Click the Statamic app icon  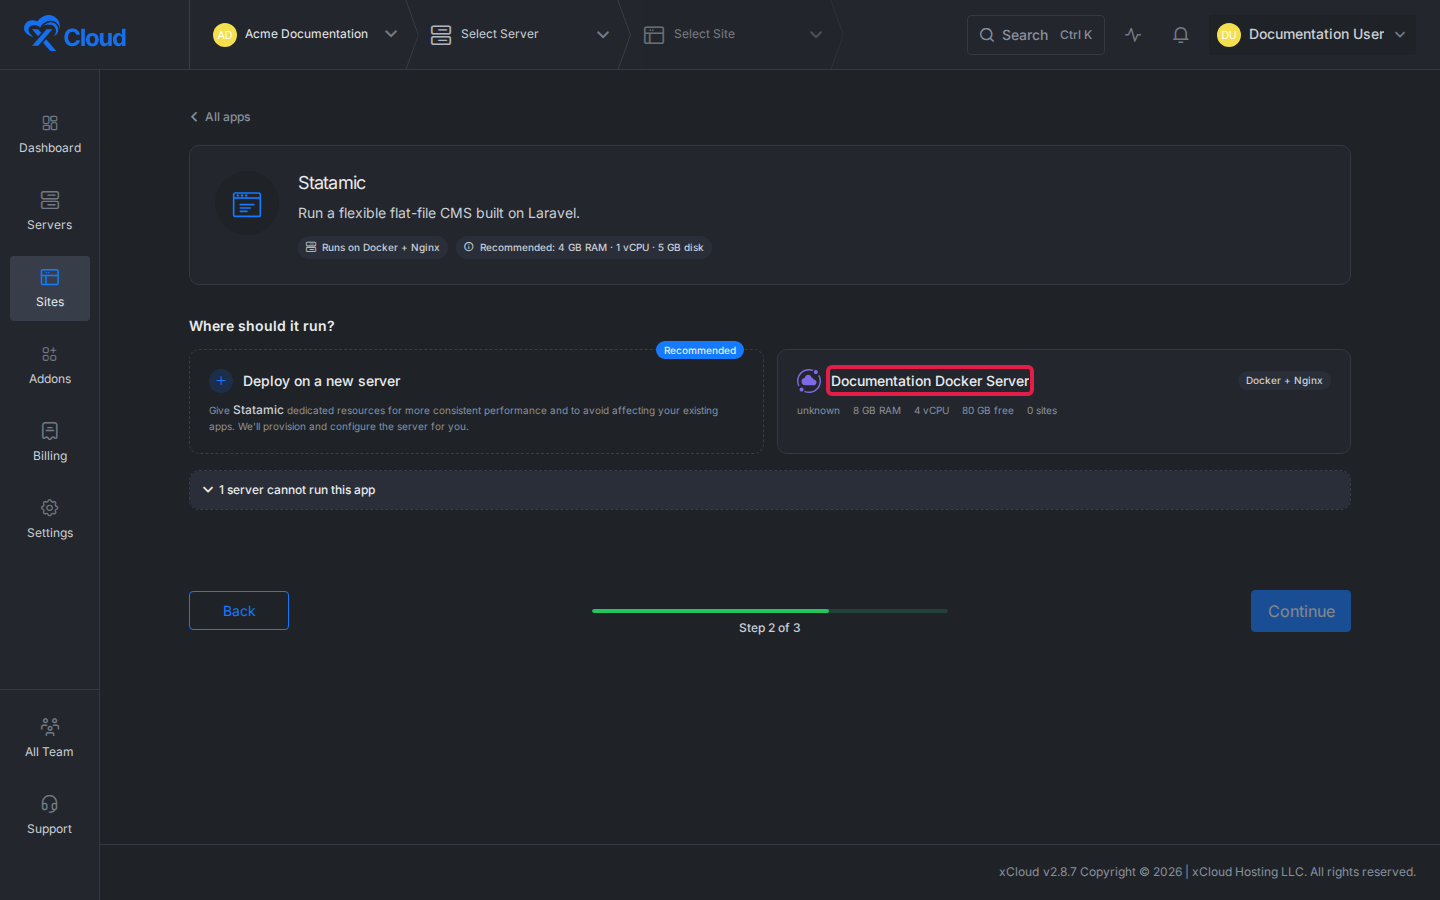point(247,204)
